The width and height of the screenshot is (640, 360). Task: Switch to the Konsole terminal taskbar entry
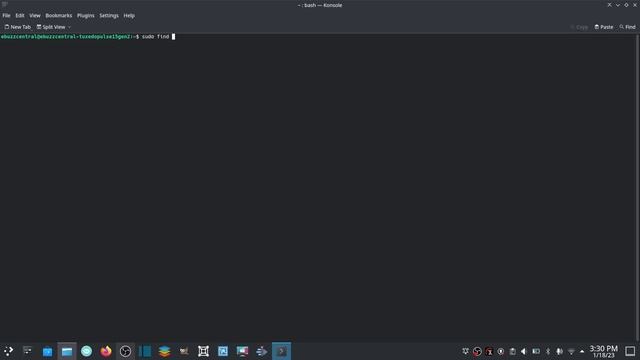click(282, 351)
